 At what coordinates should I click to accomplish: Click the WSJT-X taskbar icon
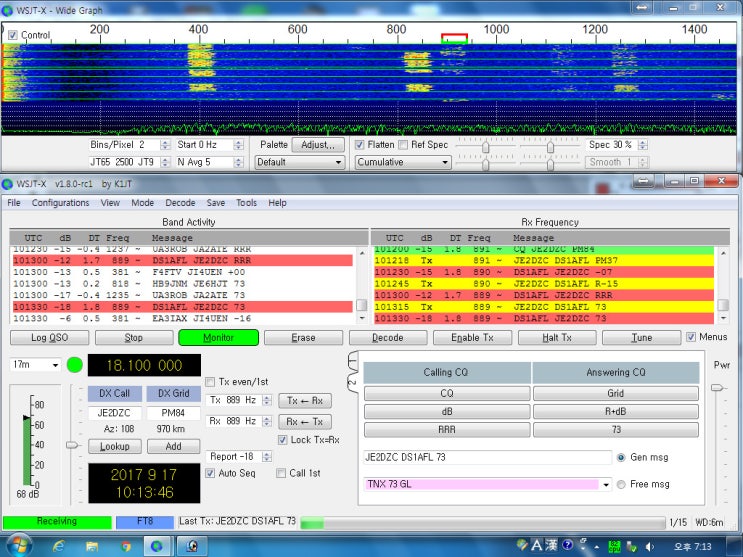pos(157,546)
